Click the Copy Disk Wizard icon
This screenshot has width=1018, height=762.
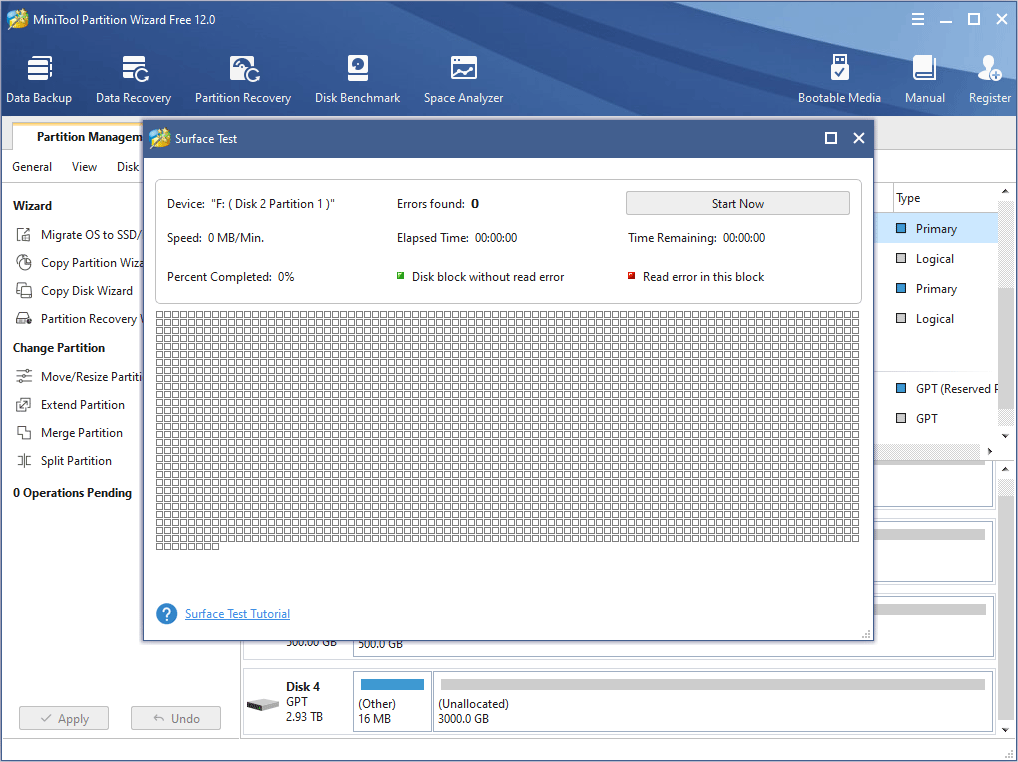(x=23, y=291)
